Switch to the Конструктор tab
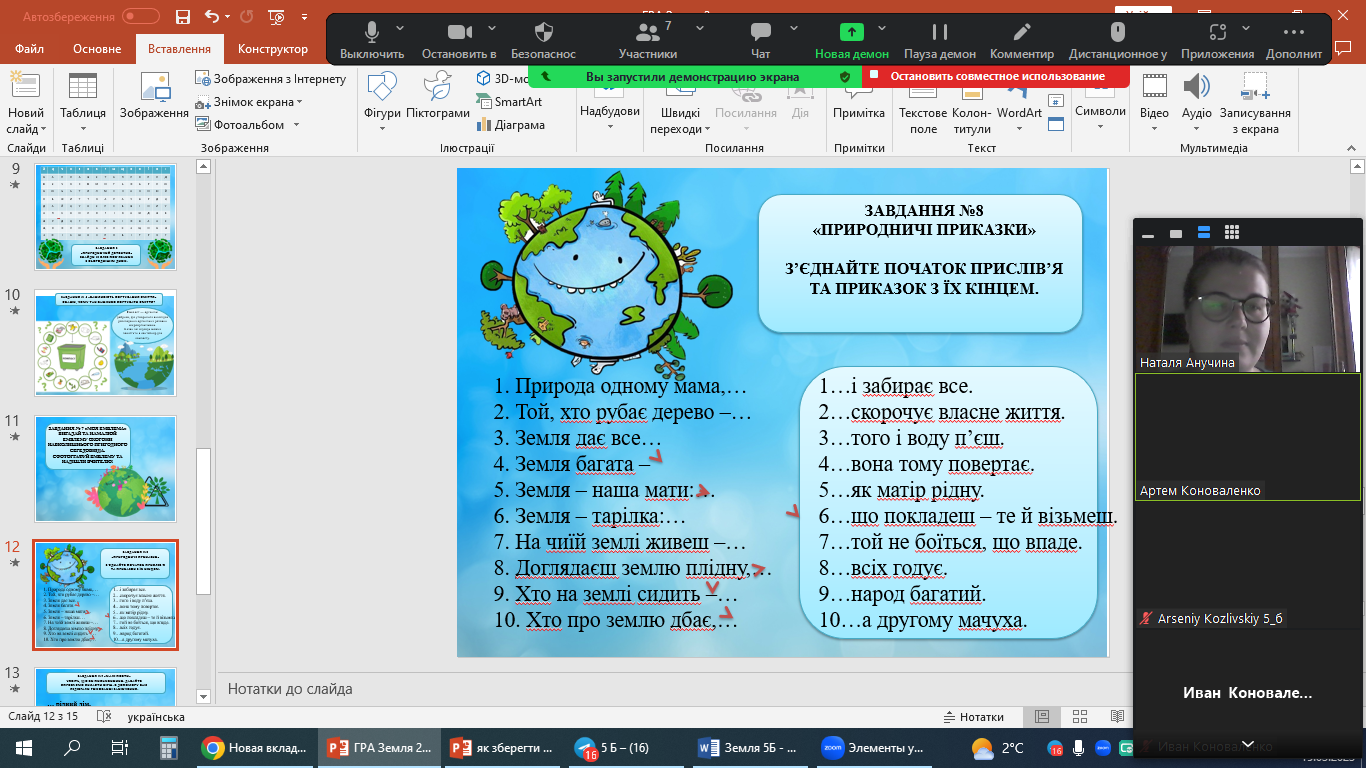The width and height of the screenshot is (1366, 768). (x=272, y=49)
